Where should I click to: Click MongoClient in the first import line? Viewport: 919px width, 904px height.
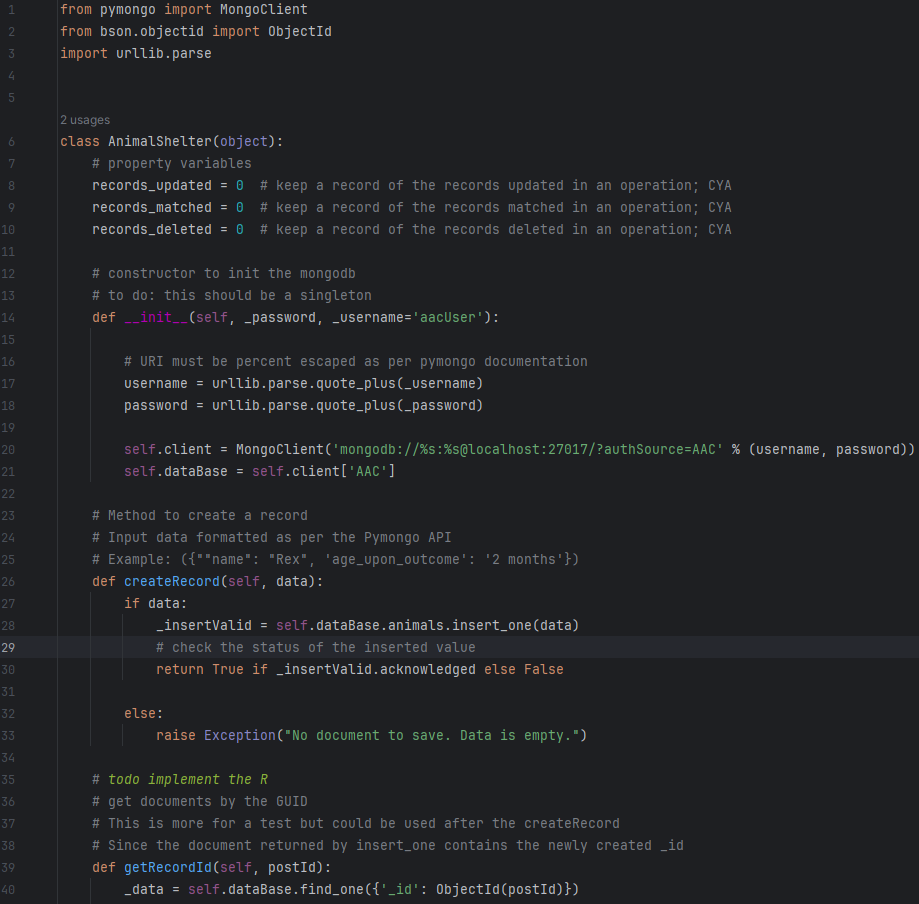[263, 9]
